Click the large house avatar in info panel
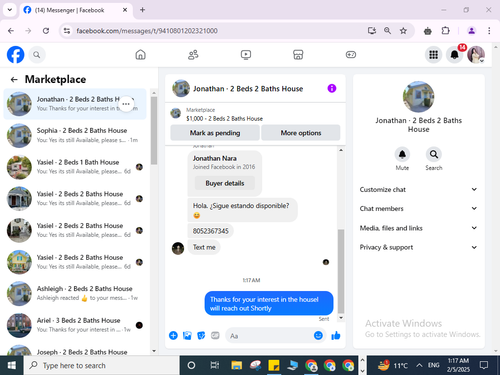Image resolution: width=500 pixels, height=375 pixels. click(418, 97)
